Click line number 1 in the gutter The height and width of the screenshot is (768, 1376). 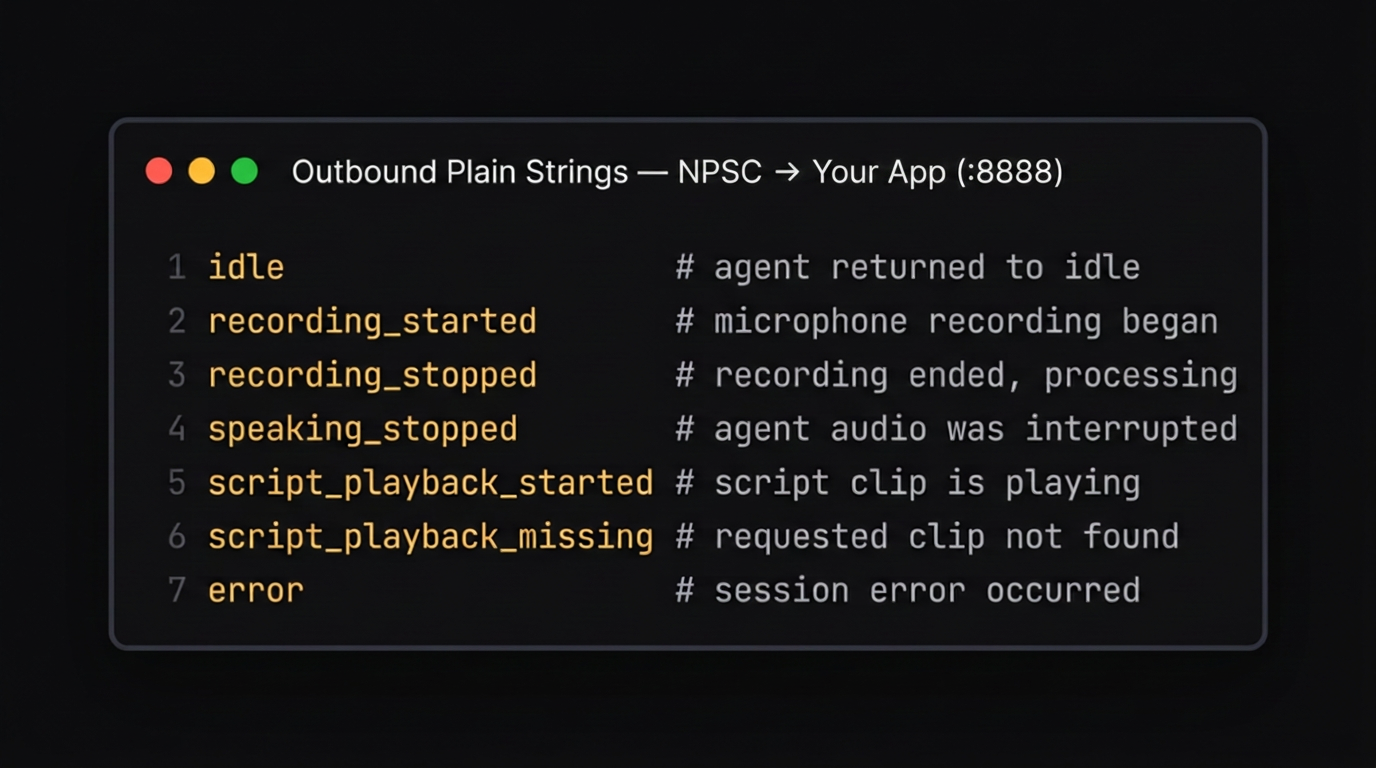(x=177, y=267)
